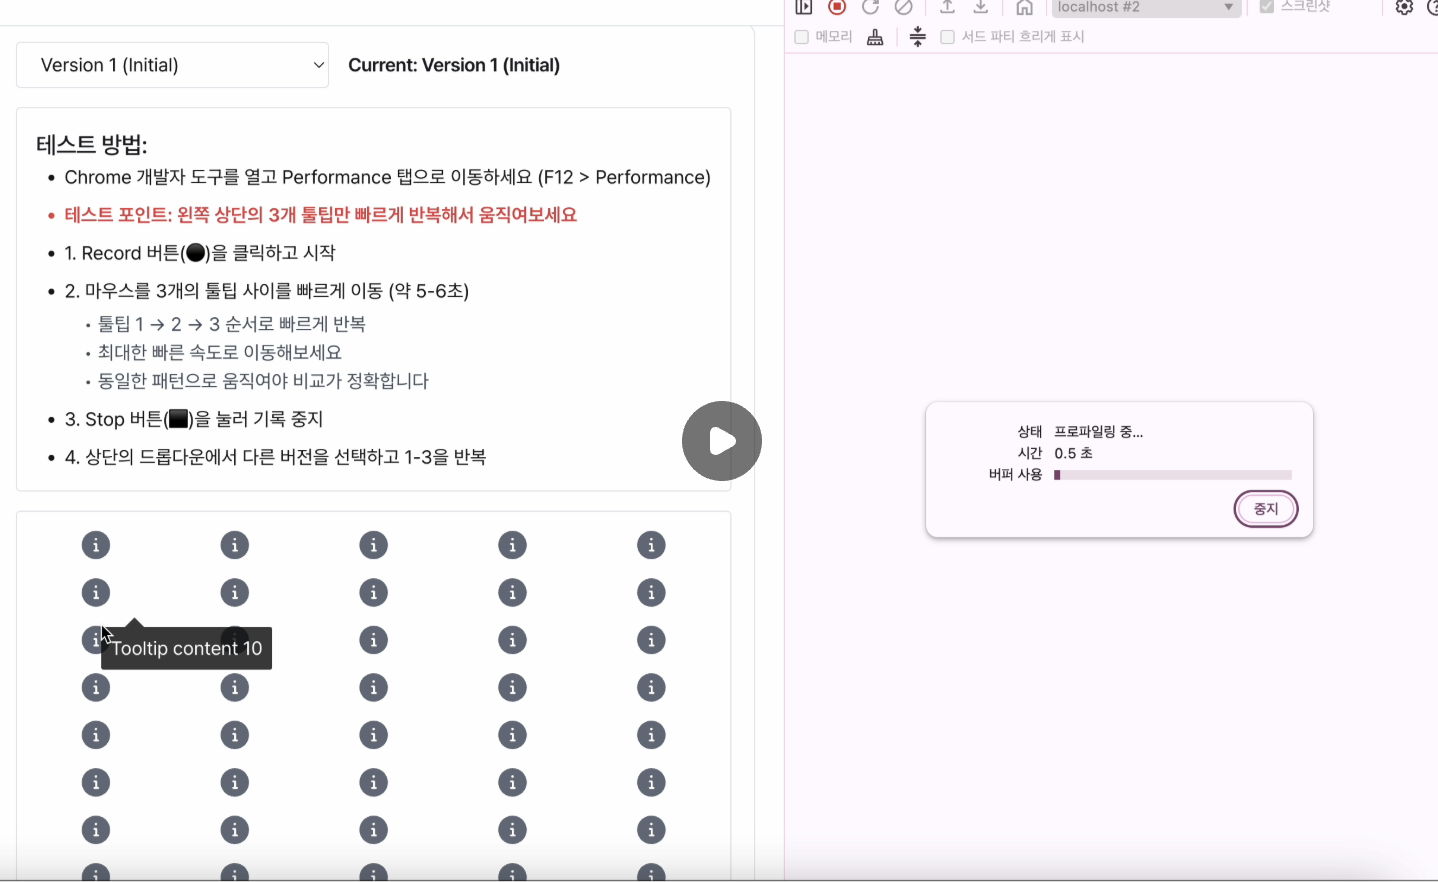Click the panel dock toggle icon
1438x882 pixels.
click(x=803, y=7)
